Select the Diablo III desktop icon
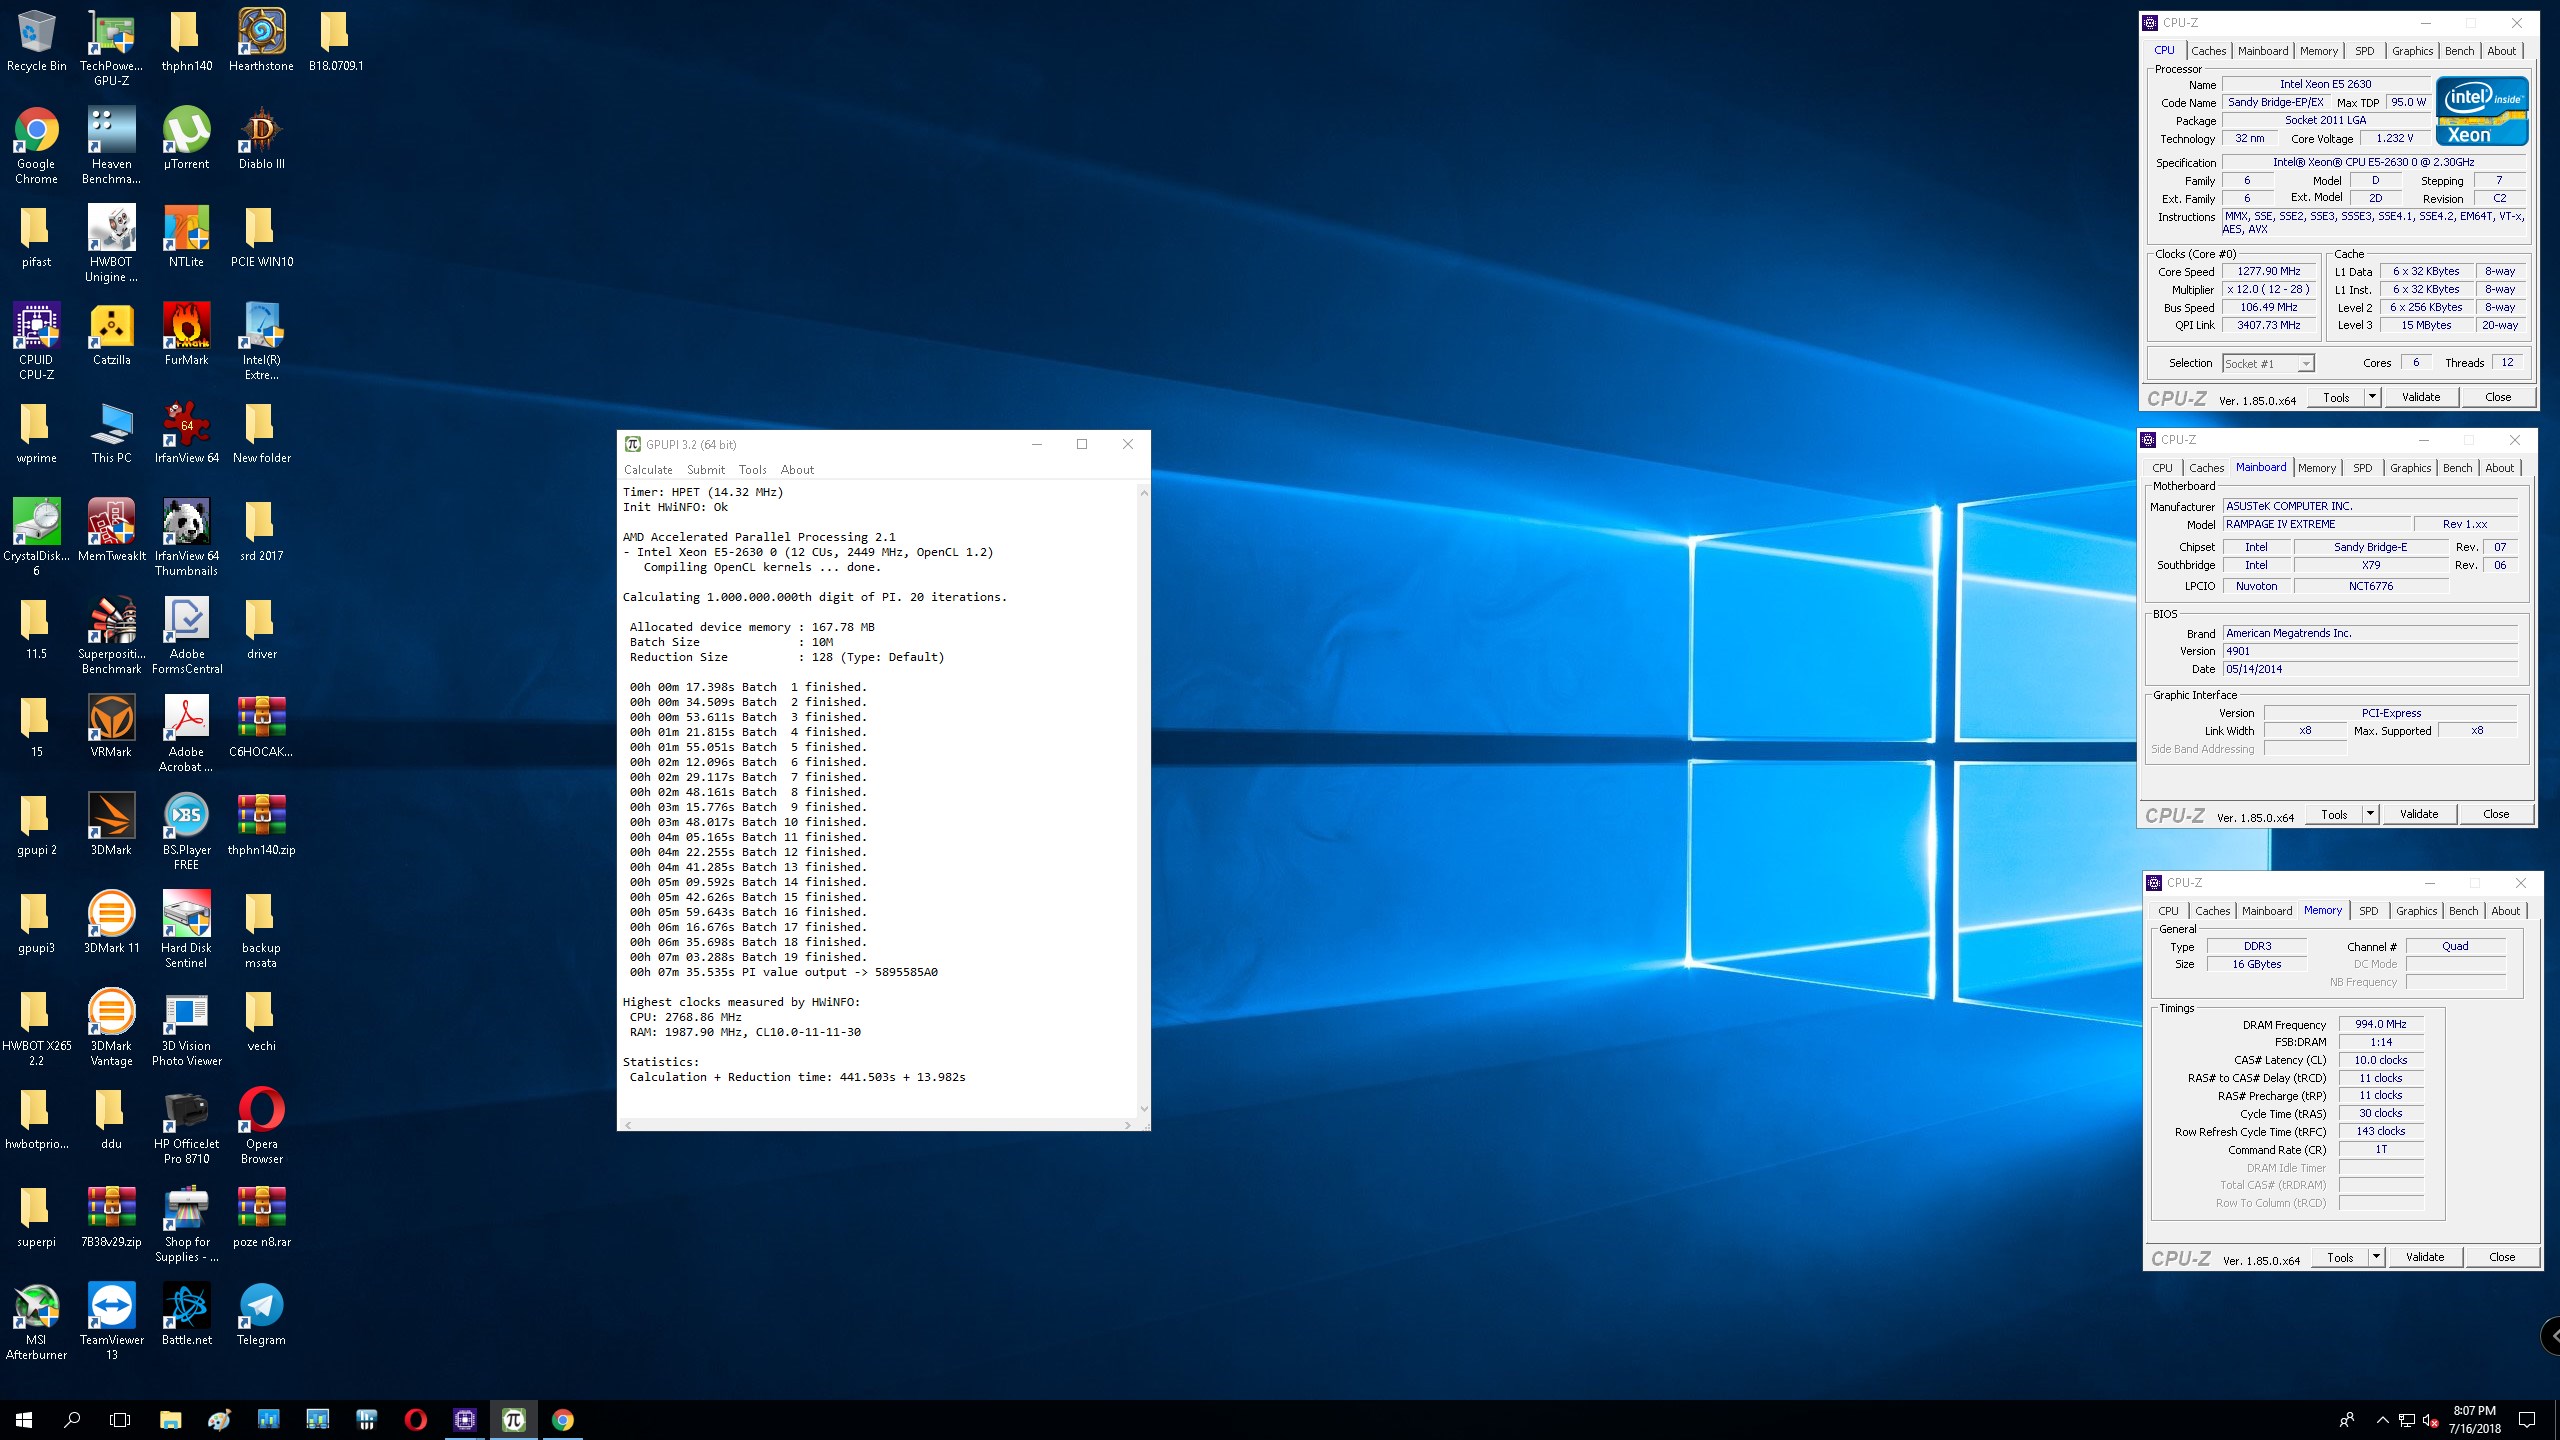 pos(261,138)
